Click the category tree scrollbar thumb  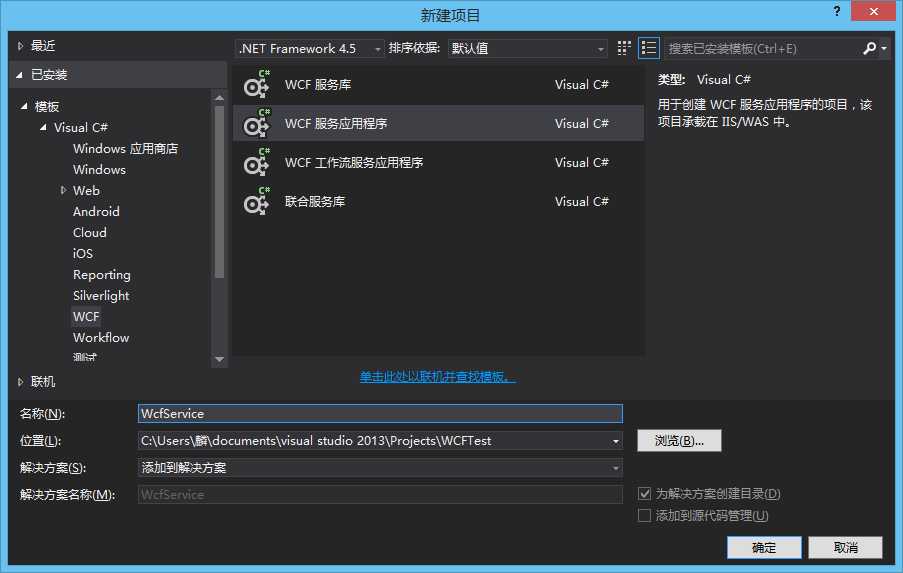pyautogui.click(x=219, y=192)
